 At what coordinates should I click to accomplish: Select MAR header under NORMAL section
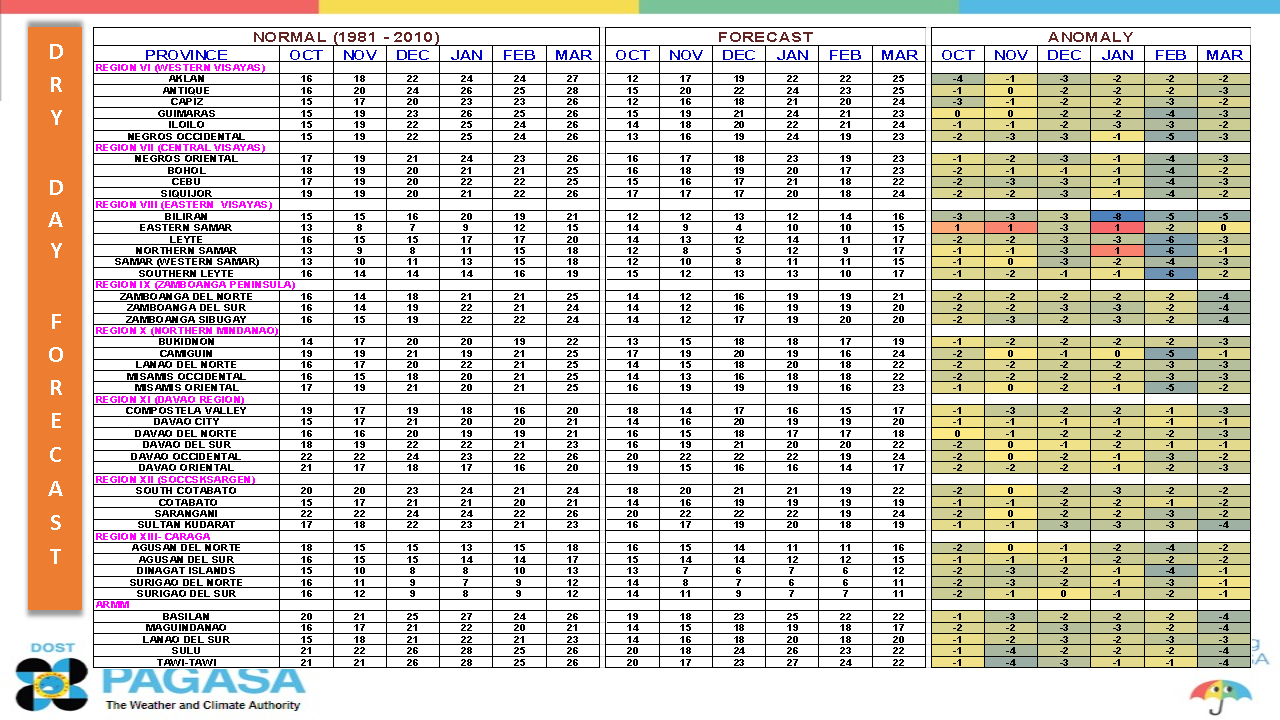pos(573,54)
